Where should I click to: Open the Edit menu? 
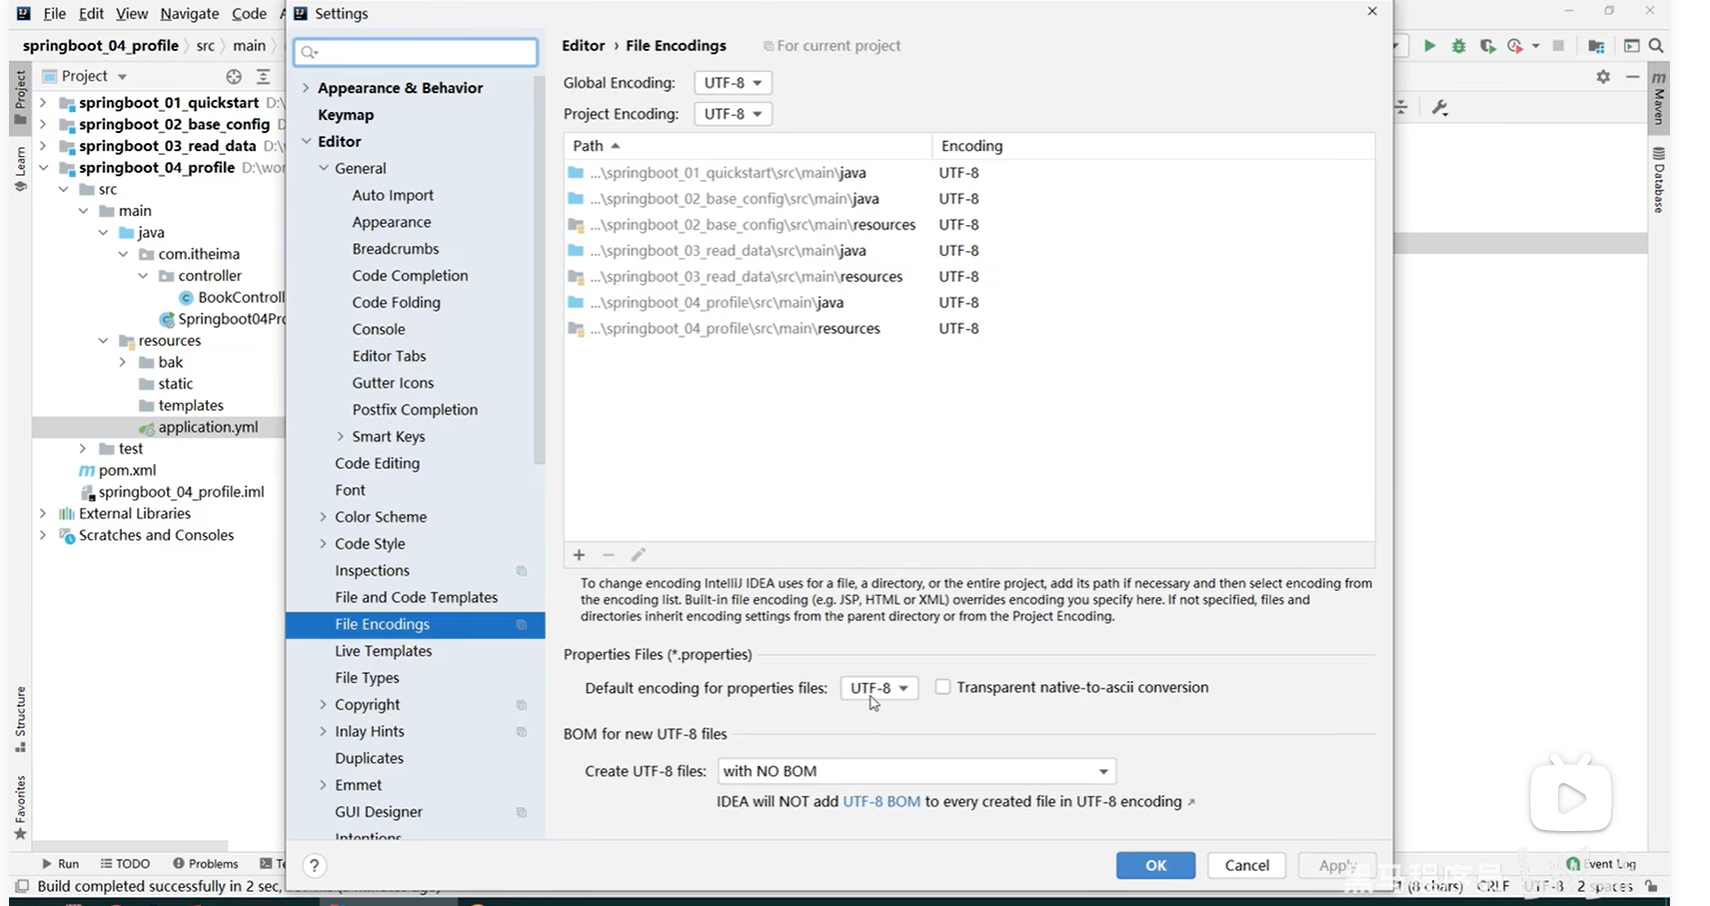click(91, 14)
